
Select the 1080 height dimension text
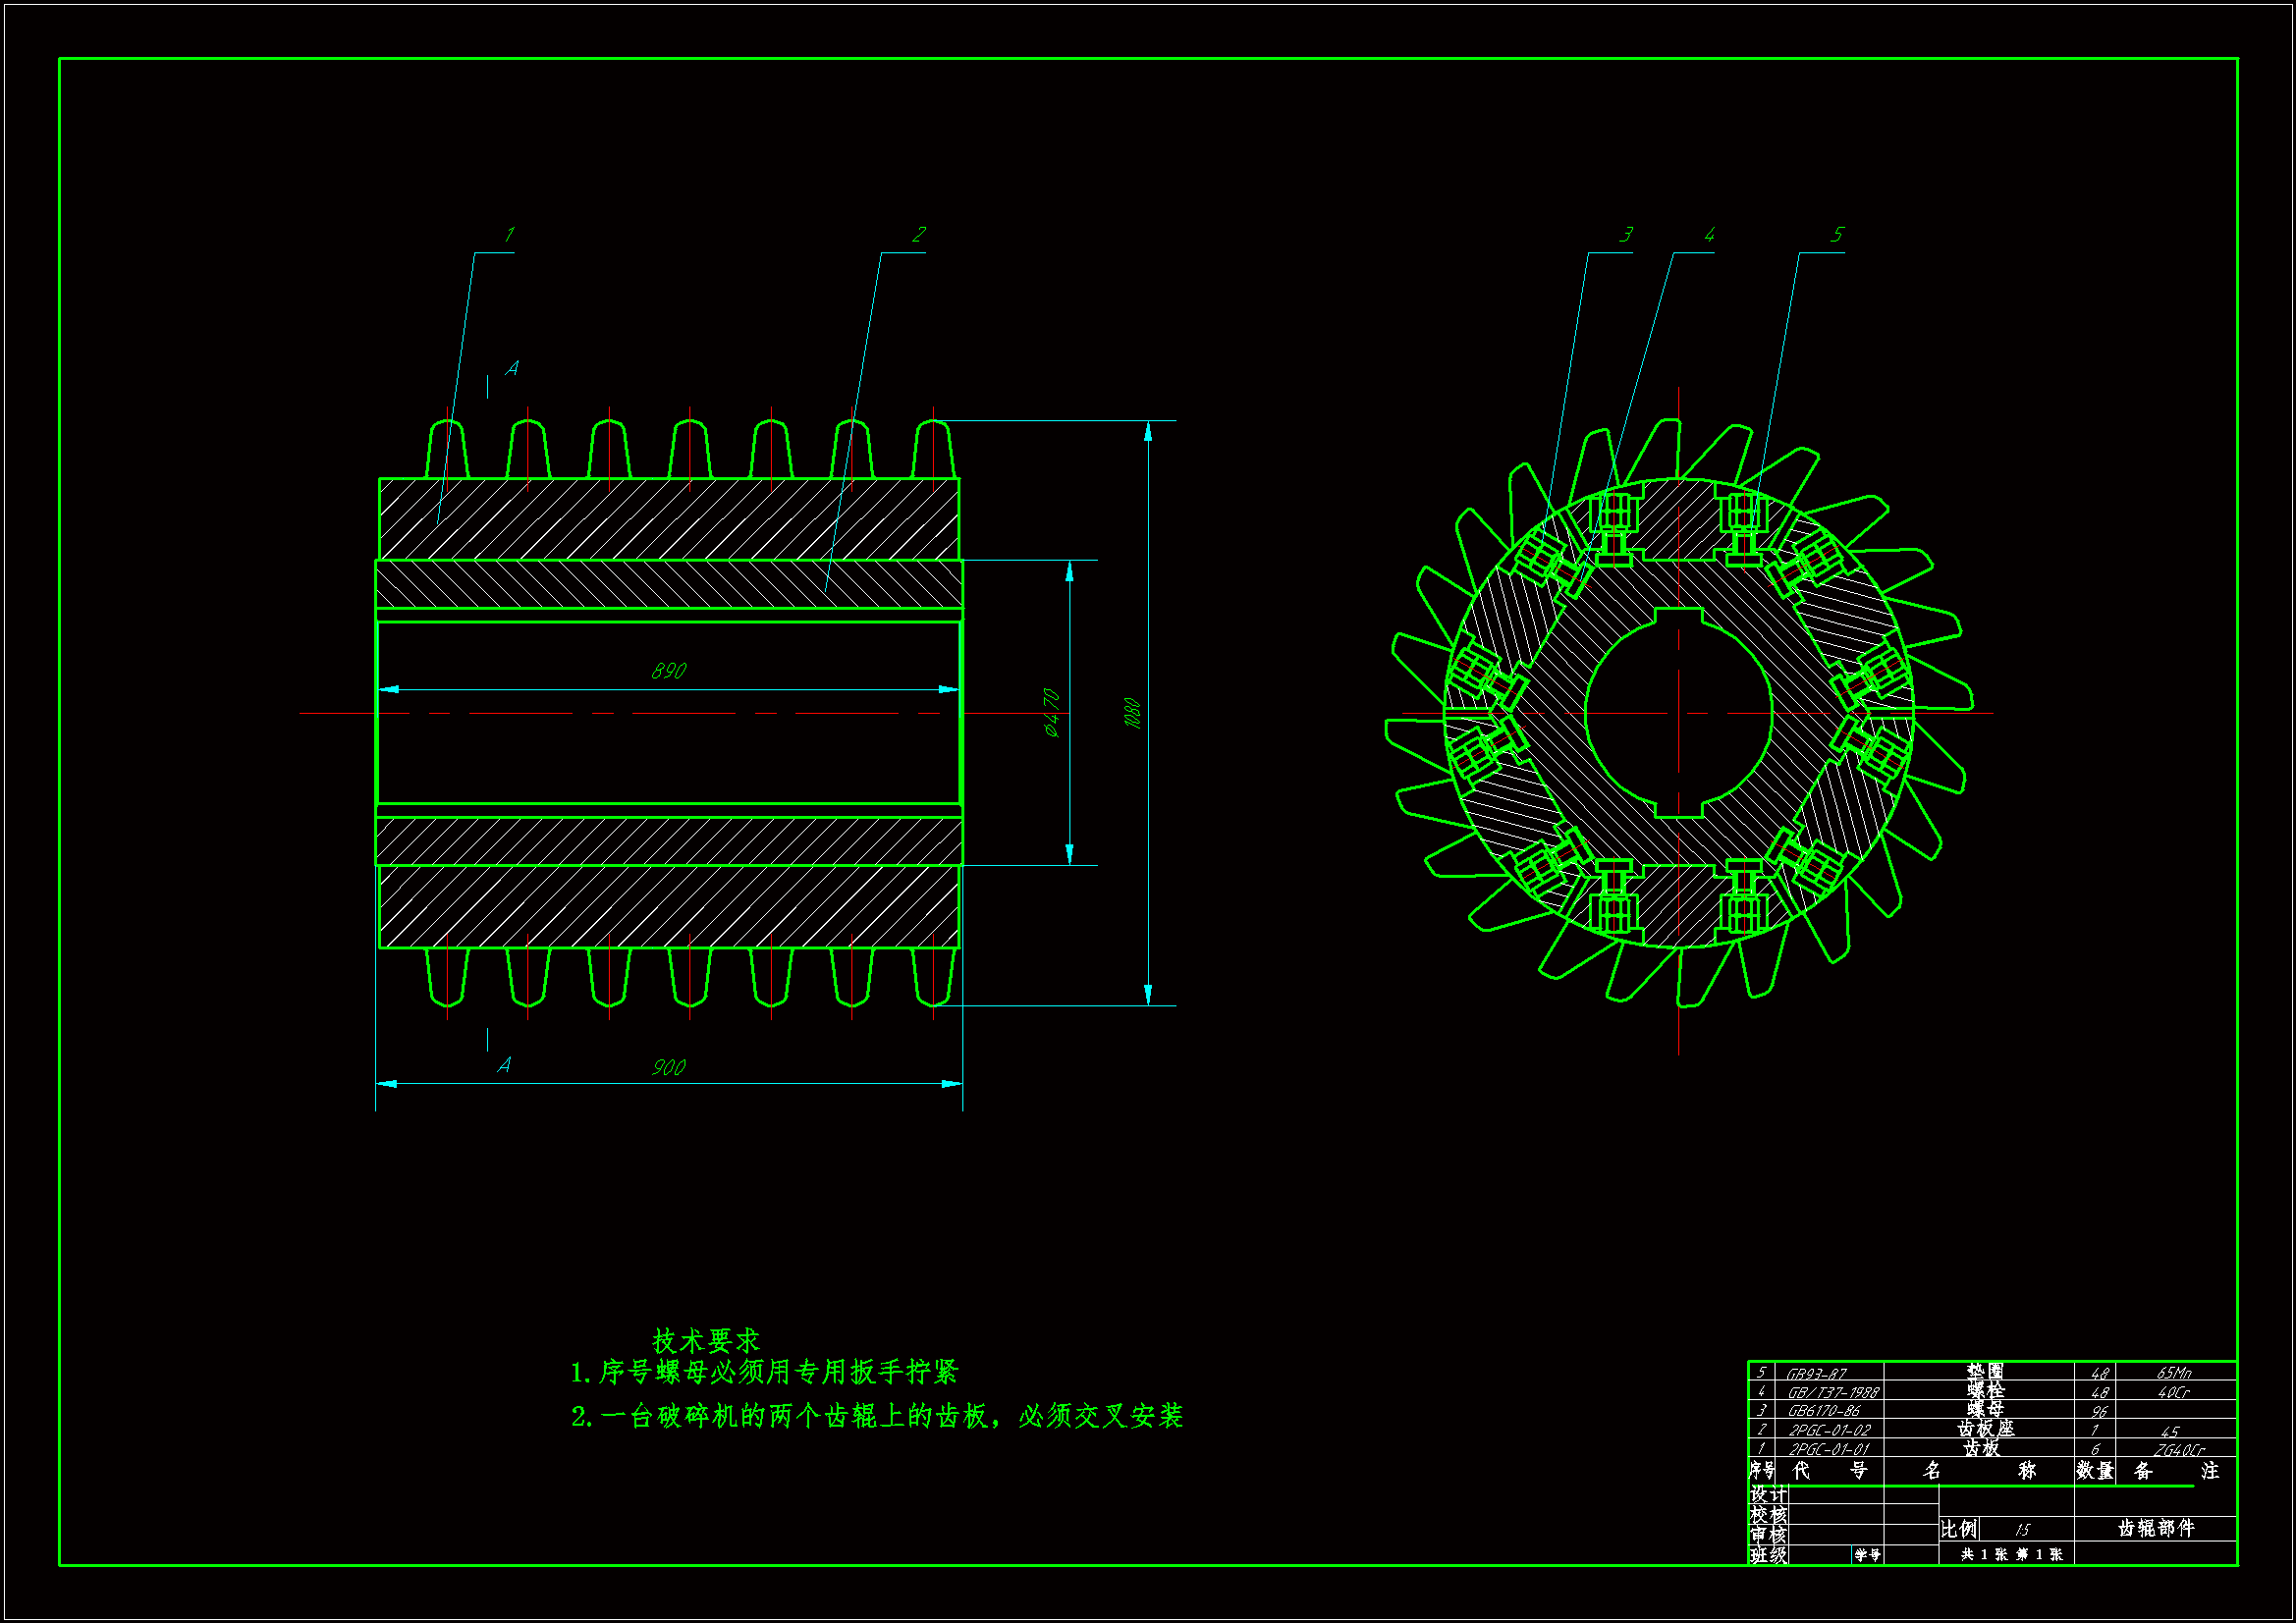1132,712
